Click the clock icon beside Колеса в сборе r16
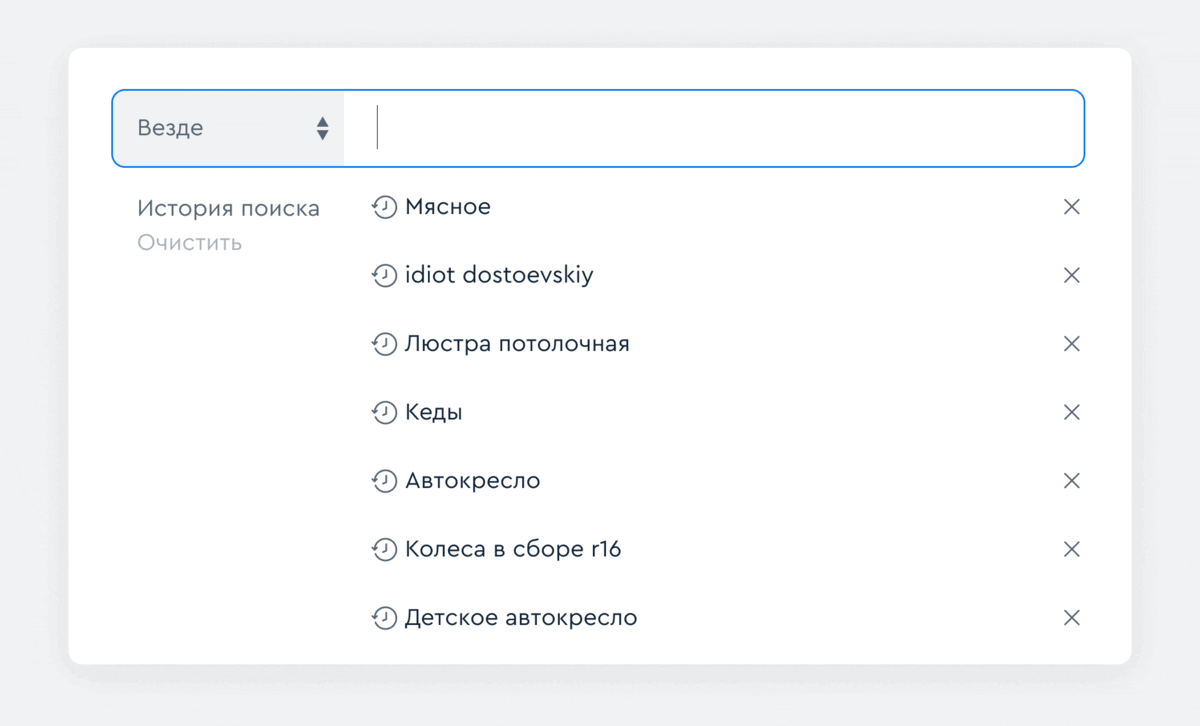The image size is (1200, 726). pos(384,549)
